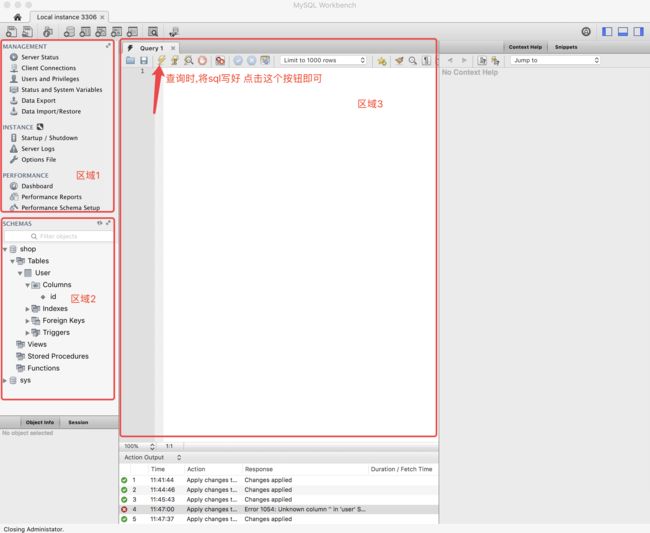Click the commit transaction icon
Screen dimensions: 650x533
click(x=238, y=61)
